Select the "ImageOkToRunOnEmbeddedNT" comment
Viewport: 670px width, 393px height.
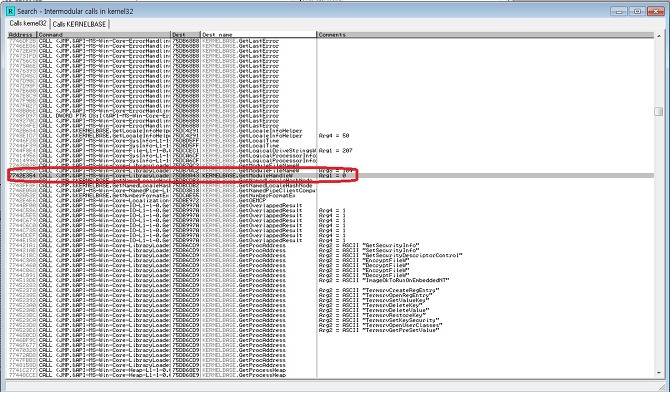[x=384, y=280]
